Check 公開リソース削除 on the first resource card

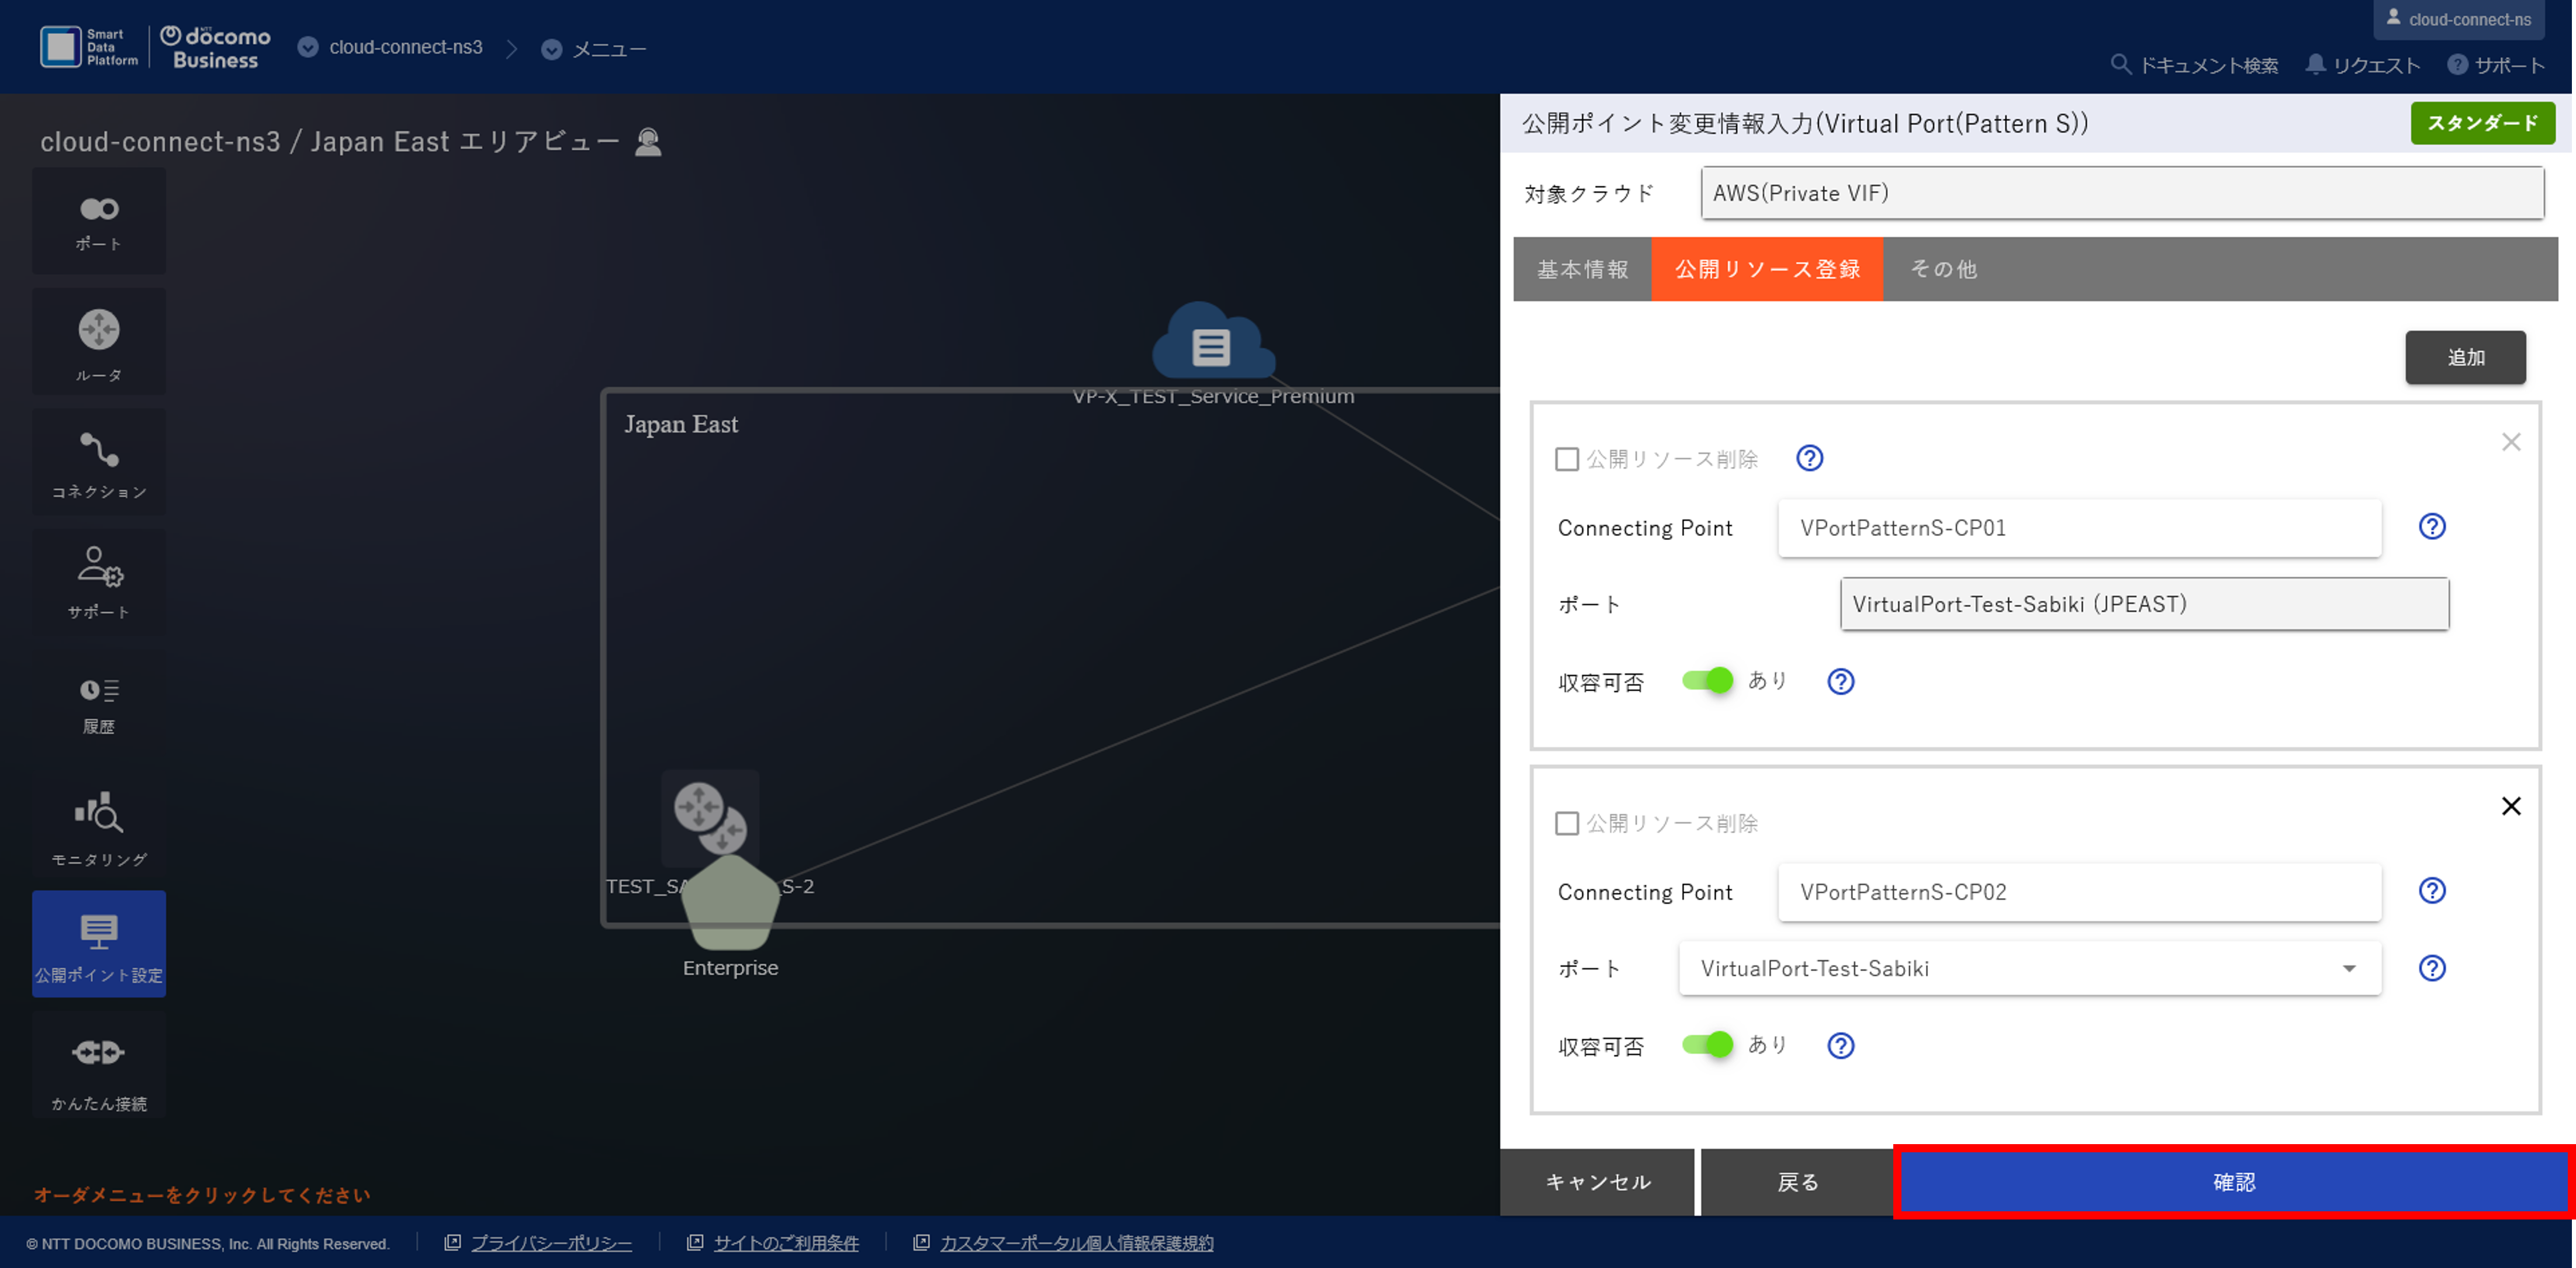tap(1566, 459)
